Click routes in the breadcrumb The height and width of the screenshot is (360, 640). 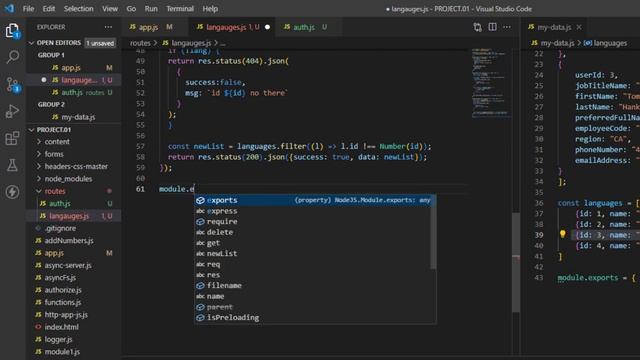140,43
